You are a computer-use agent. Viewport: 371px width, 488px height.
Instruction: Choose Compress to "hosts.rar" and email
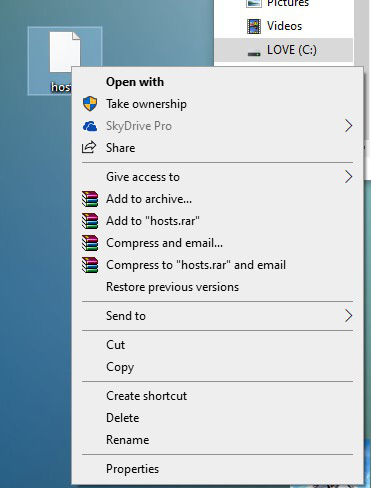coord(217,265)
